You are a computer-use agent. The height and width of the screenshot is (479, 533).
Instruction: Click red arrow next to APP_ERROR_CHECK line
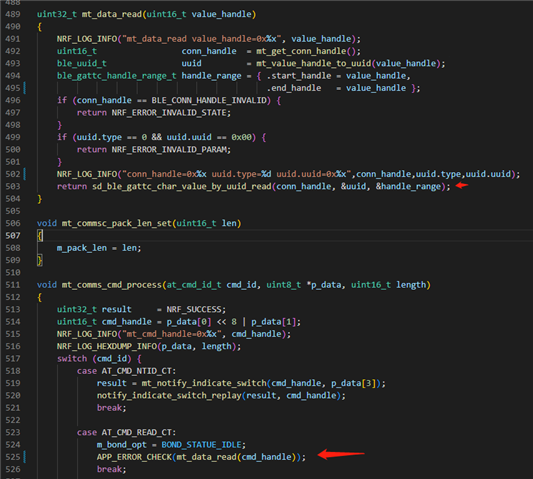[x=341, y=454]
